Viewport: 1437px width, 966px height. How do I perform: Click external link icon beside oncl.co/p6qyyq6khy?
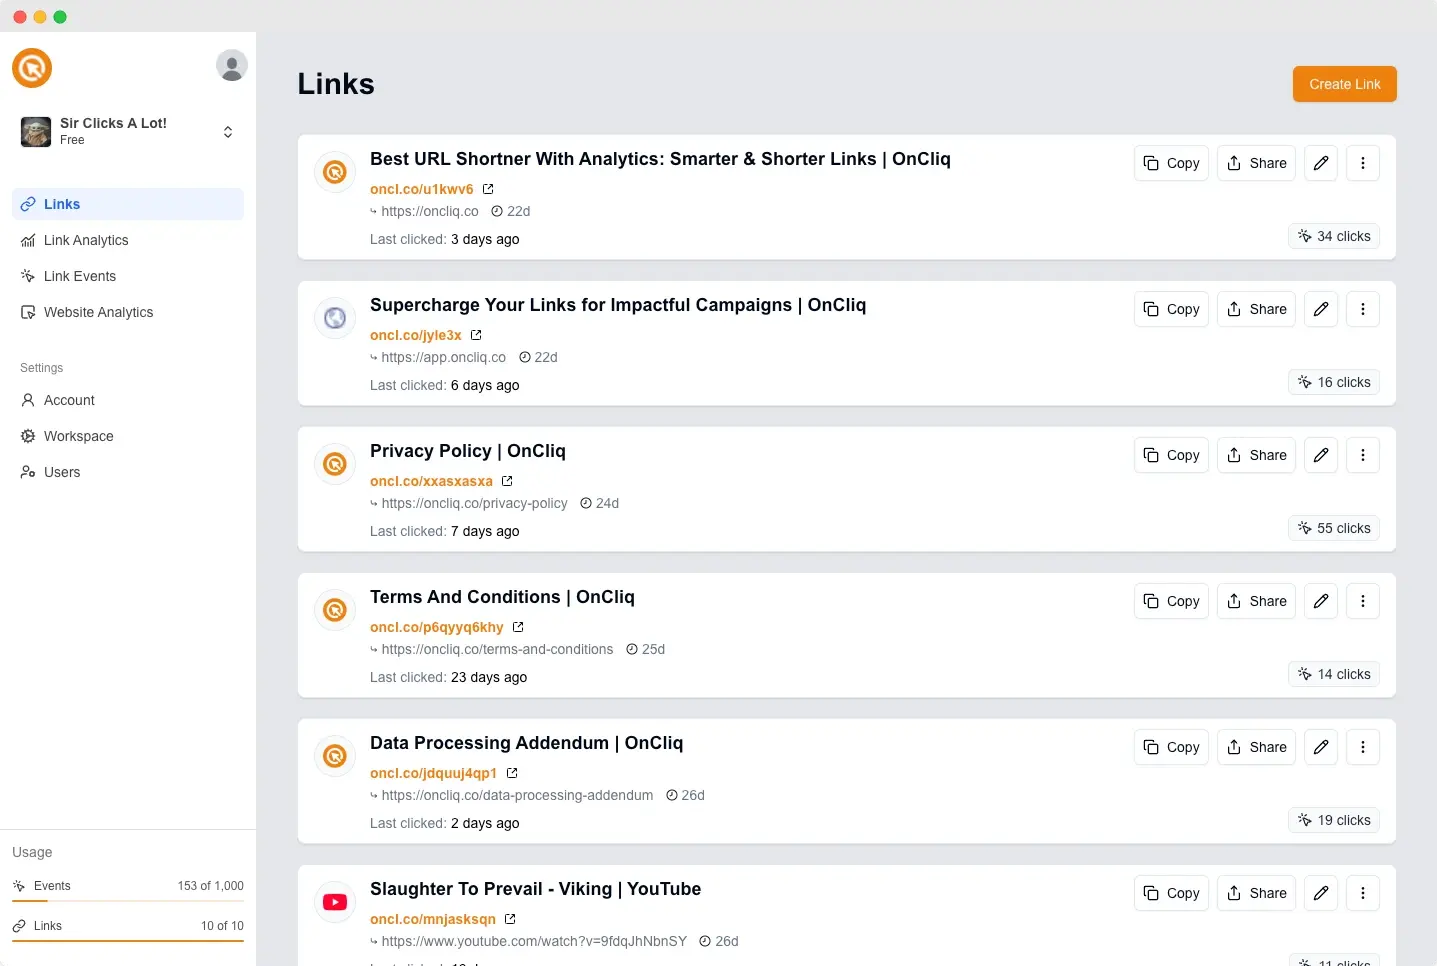click(518, 627)
